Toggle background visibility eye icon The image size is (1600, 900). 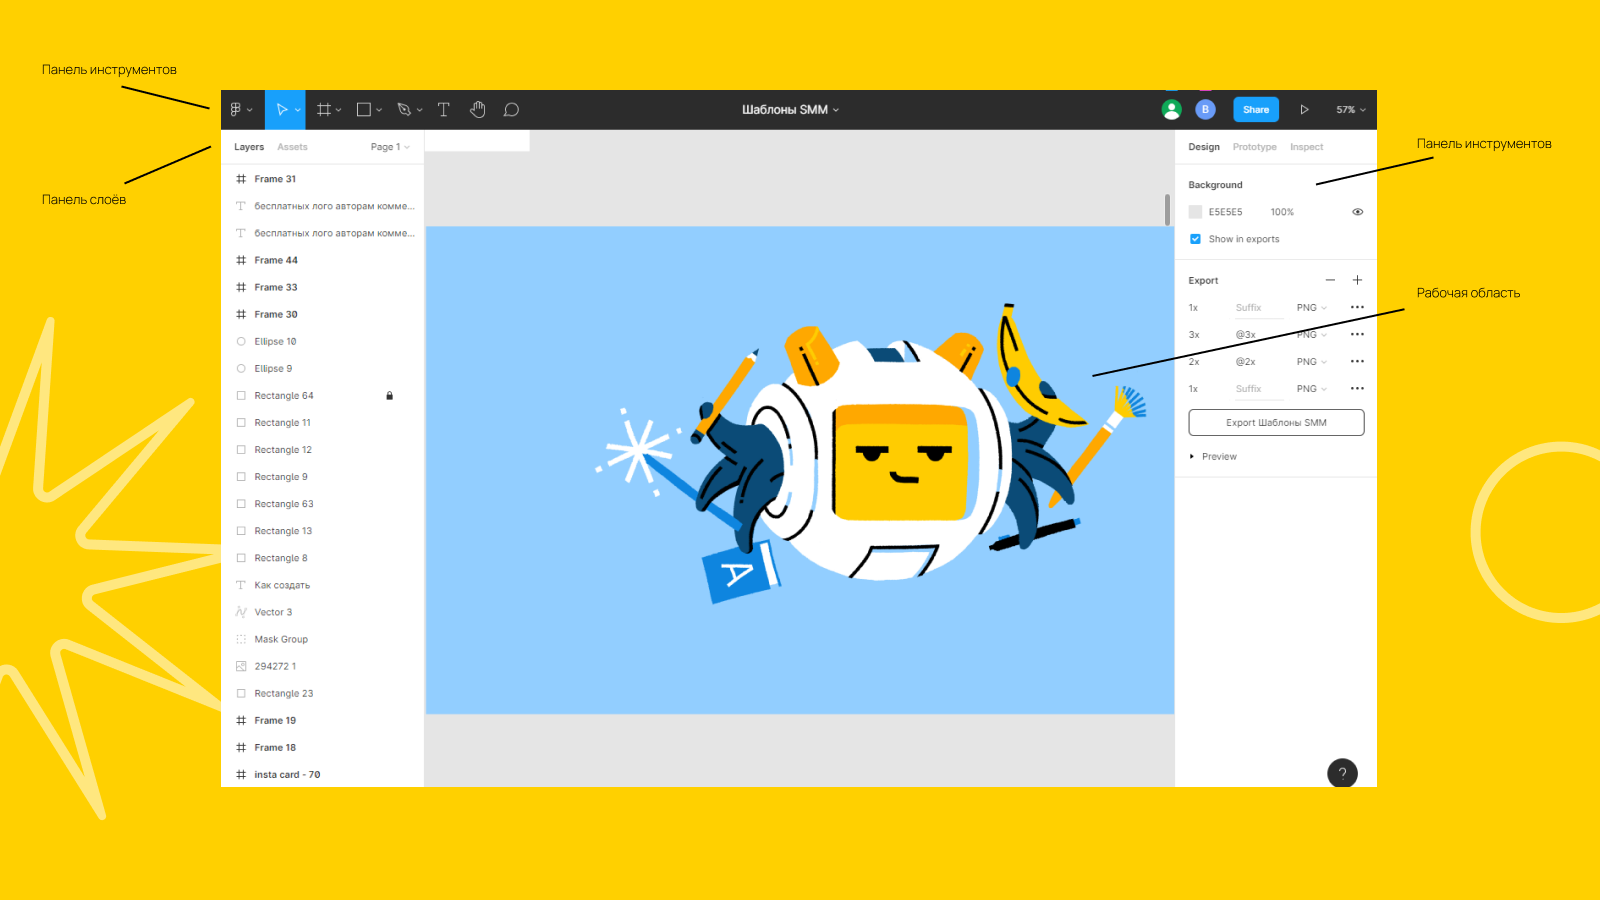click(1357, 212)
